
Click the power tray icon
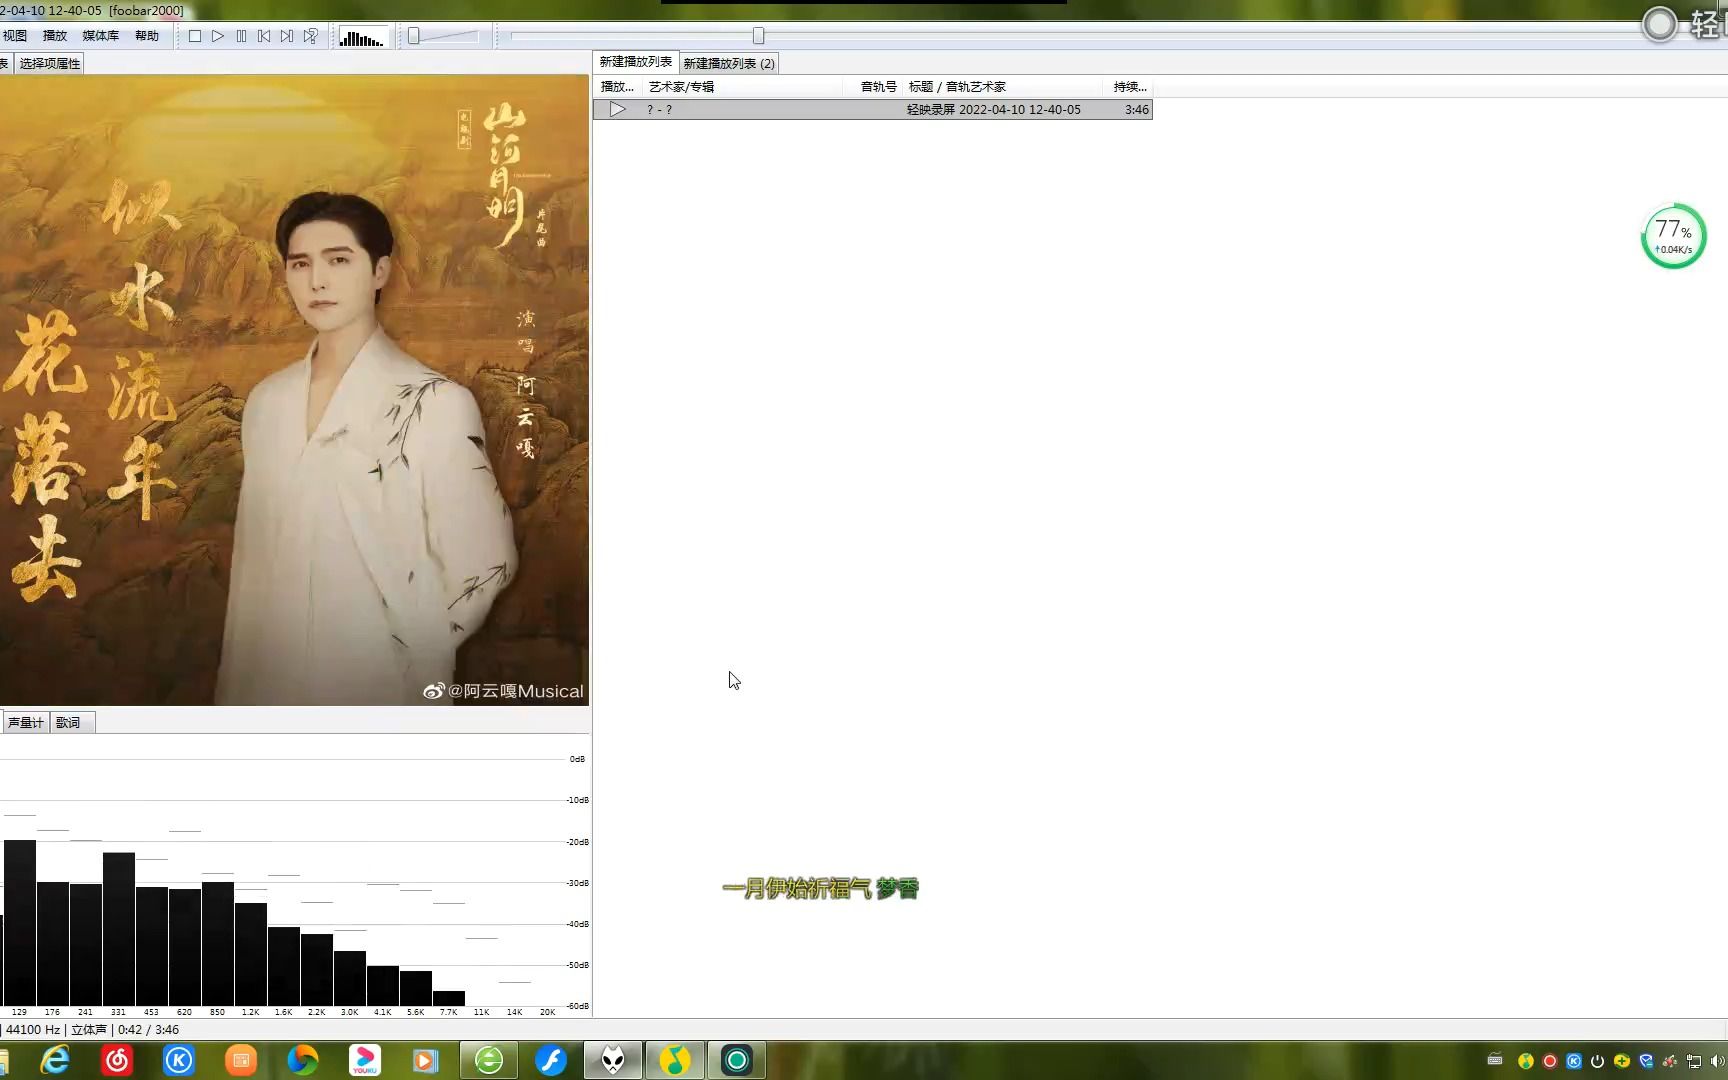point(1598,1061)
